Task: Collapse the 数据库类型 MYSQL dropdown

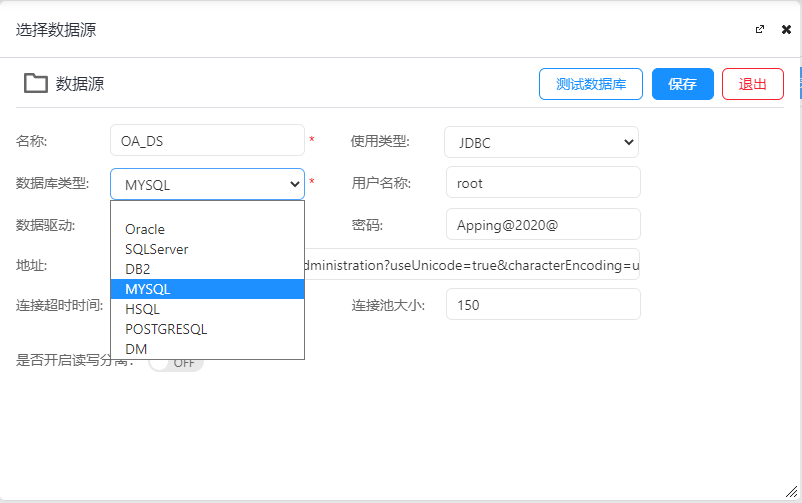Action: click(x=207, y=184)
